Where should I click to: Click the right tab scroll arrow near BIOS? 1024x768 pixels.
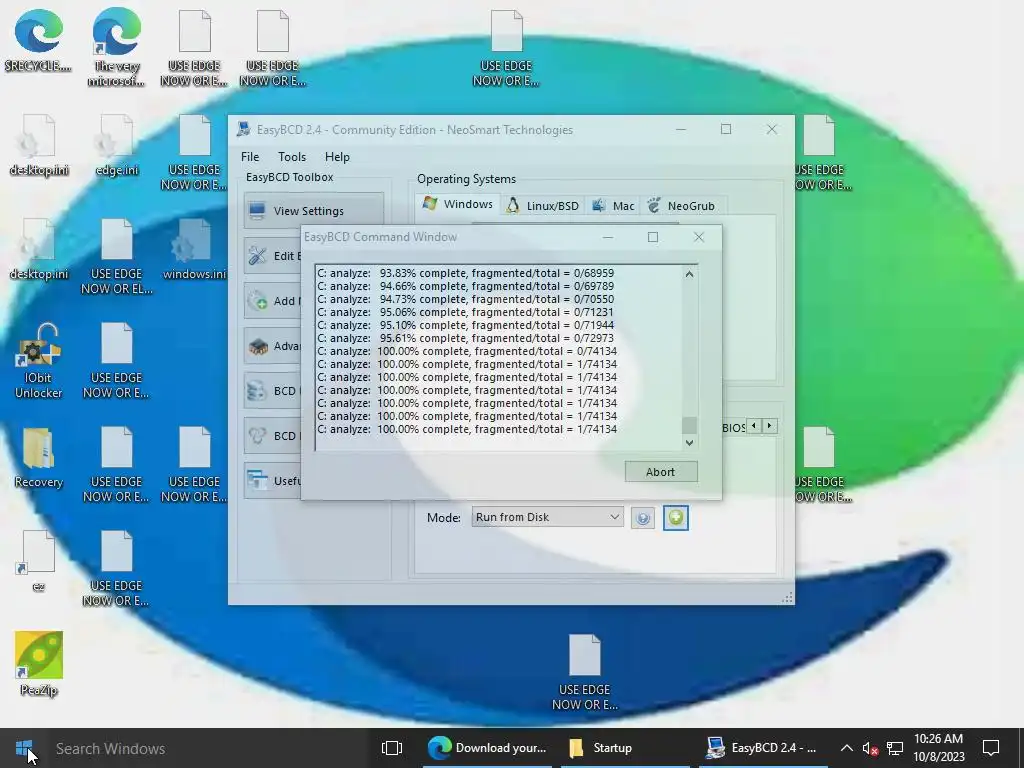point(770,426)
